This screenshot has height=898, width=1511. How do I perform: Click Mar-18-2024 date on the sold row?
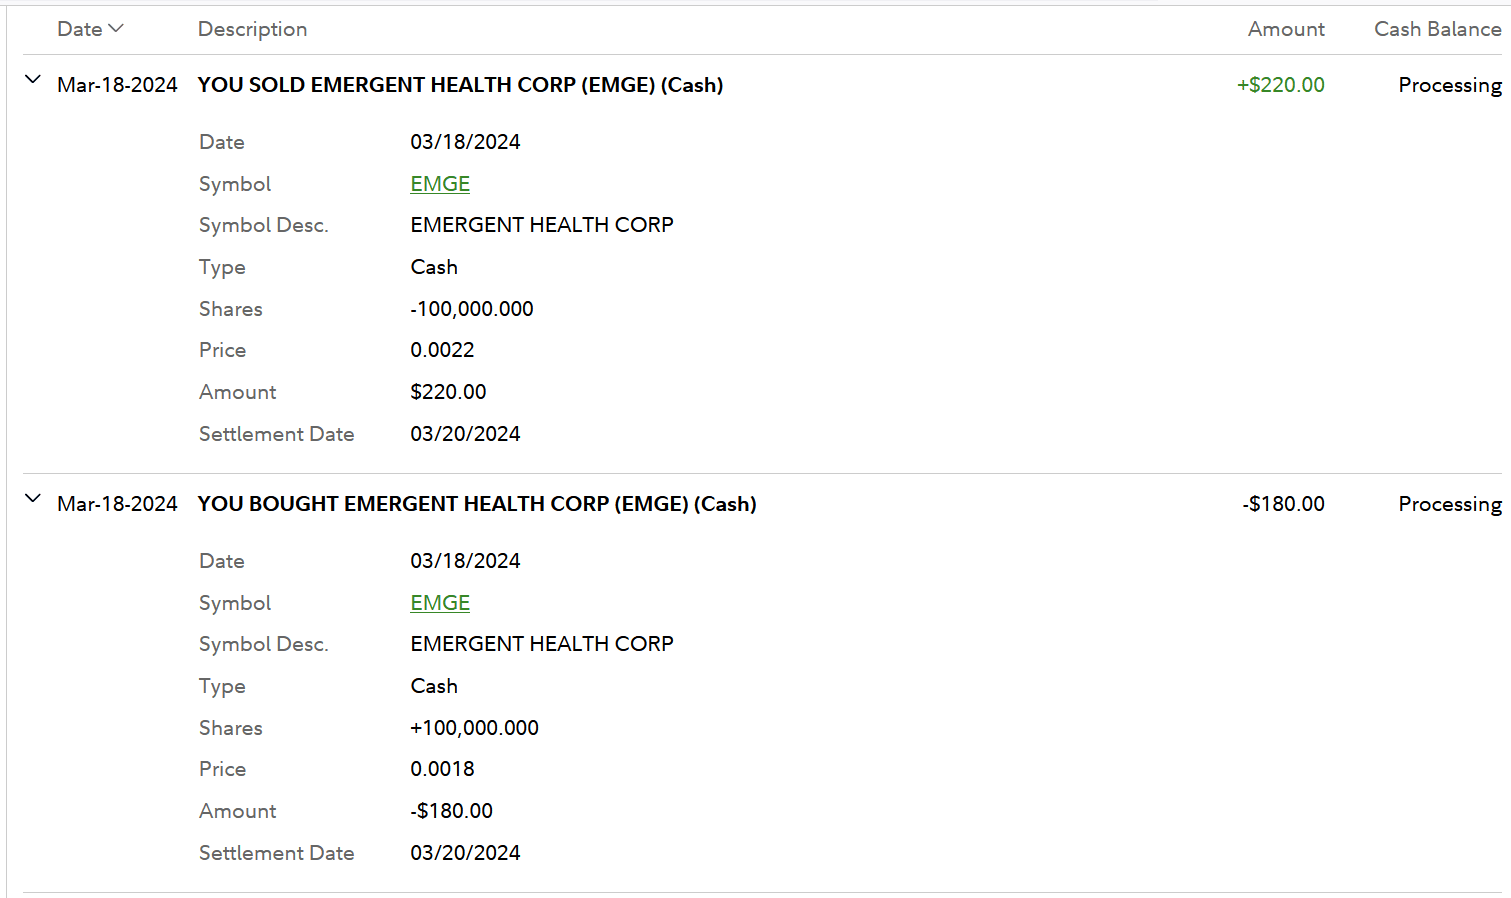[x=117, y=85]
